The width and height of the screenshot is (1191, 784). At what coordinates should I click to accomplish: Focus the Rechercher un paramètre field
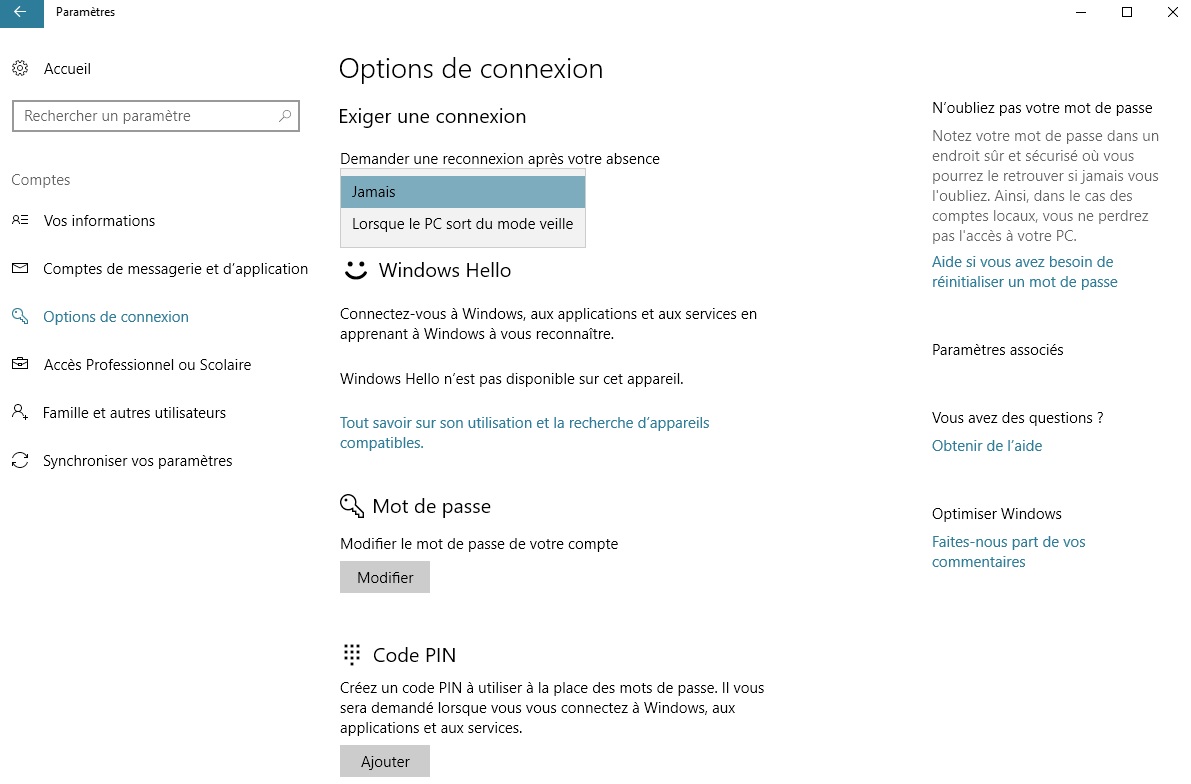click(145, 116)
